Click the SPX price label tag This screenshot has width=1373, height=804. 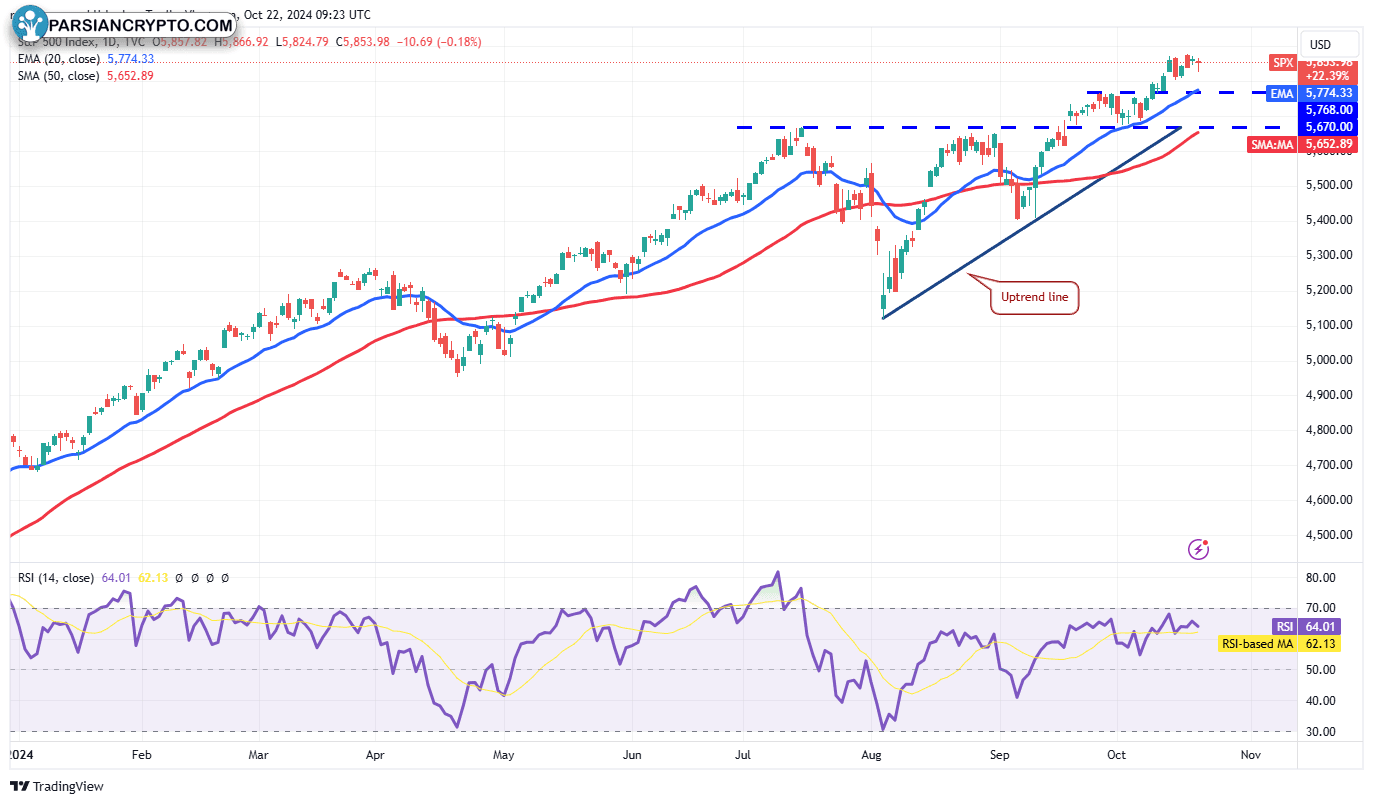click(x=1282, y=63)
